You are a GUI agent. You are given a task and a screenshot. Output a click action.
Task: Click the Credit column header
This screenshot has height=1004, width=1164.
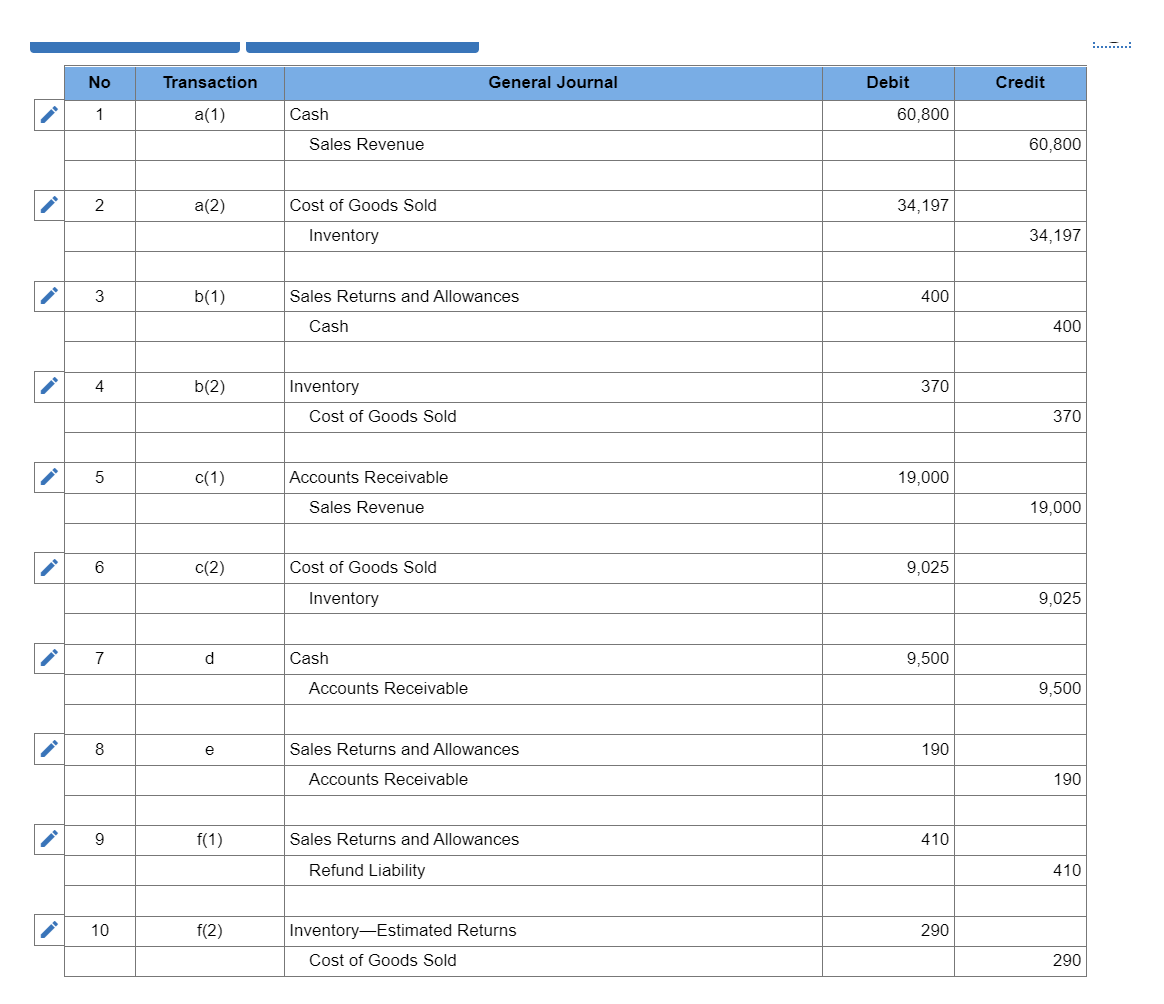1020,83
